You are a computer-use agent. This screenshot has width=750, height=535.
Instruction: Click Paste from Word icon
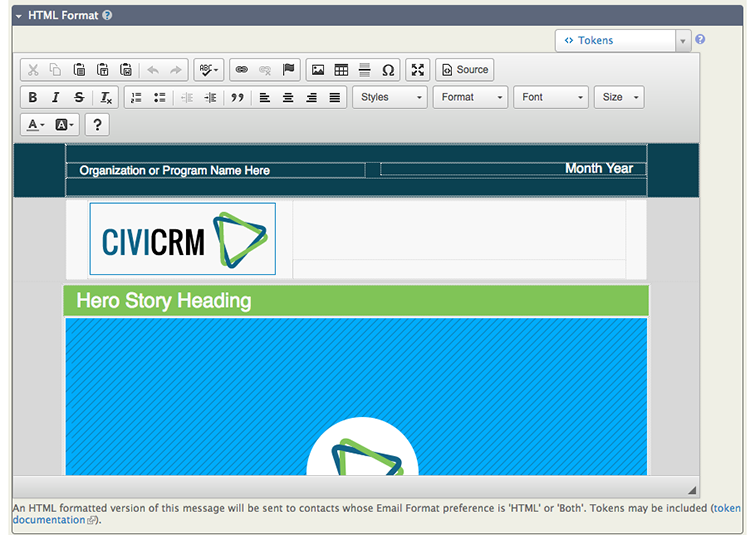(x=126, y=70)
